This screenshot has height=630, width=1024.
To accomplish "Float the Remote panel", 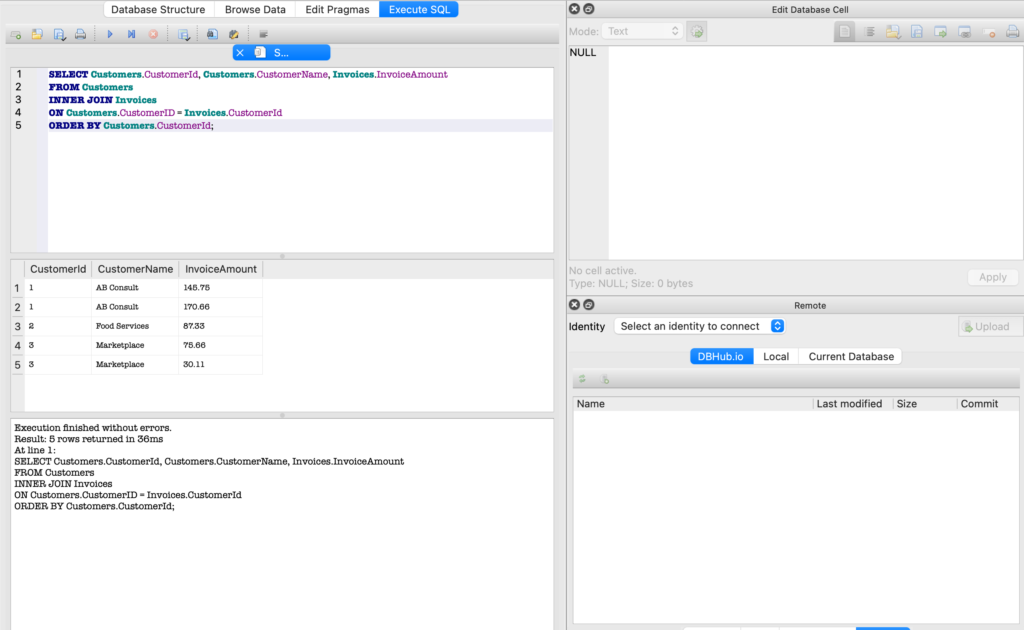I will pos(588,305).
